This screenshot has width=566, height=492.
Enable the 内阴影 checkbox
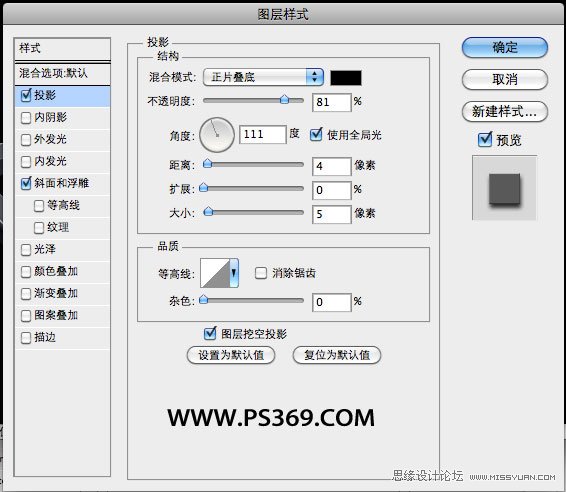coord(26,118)
